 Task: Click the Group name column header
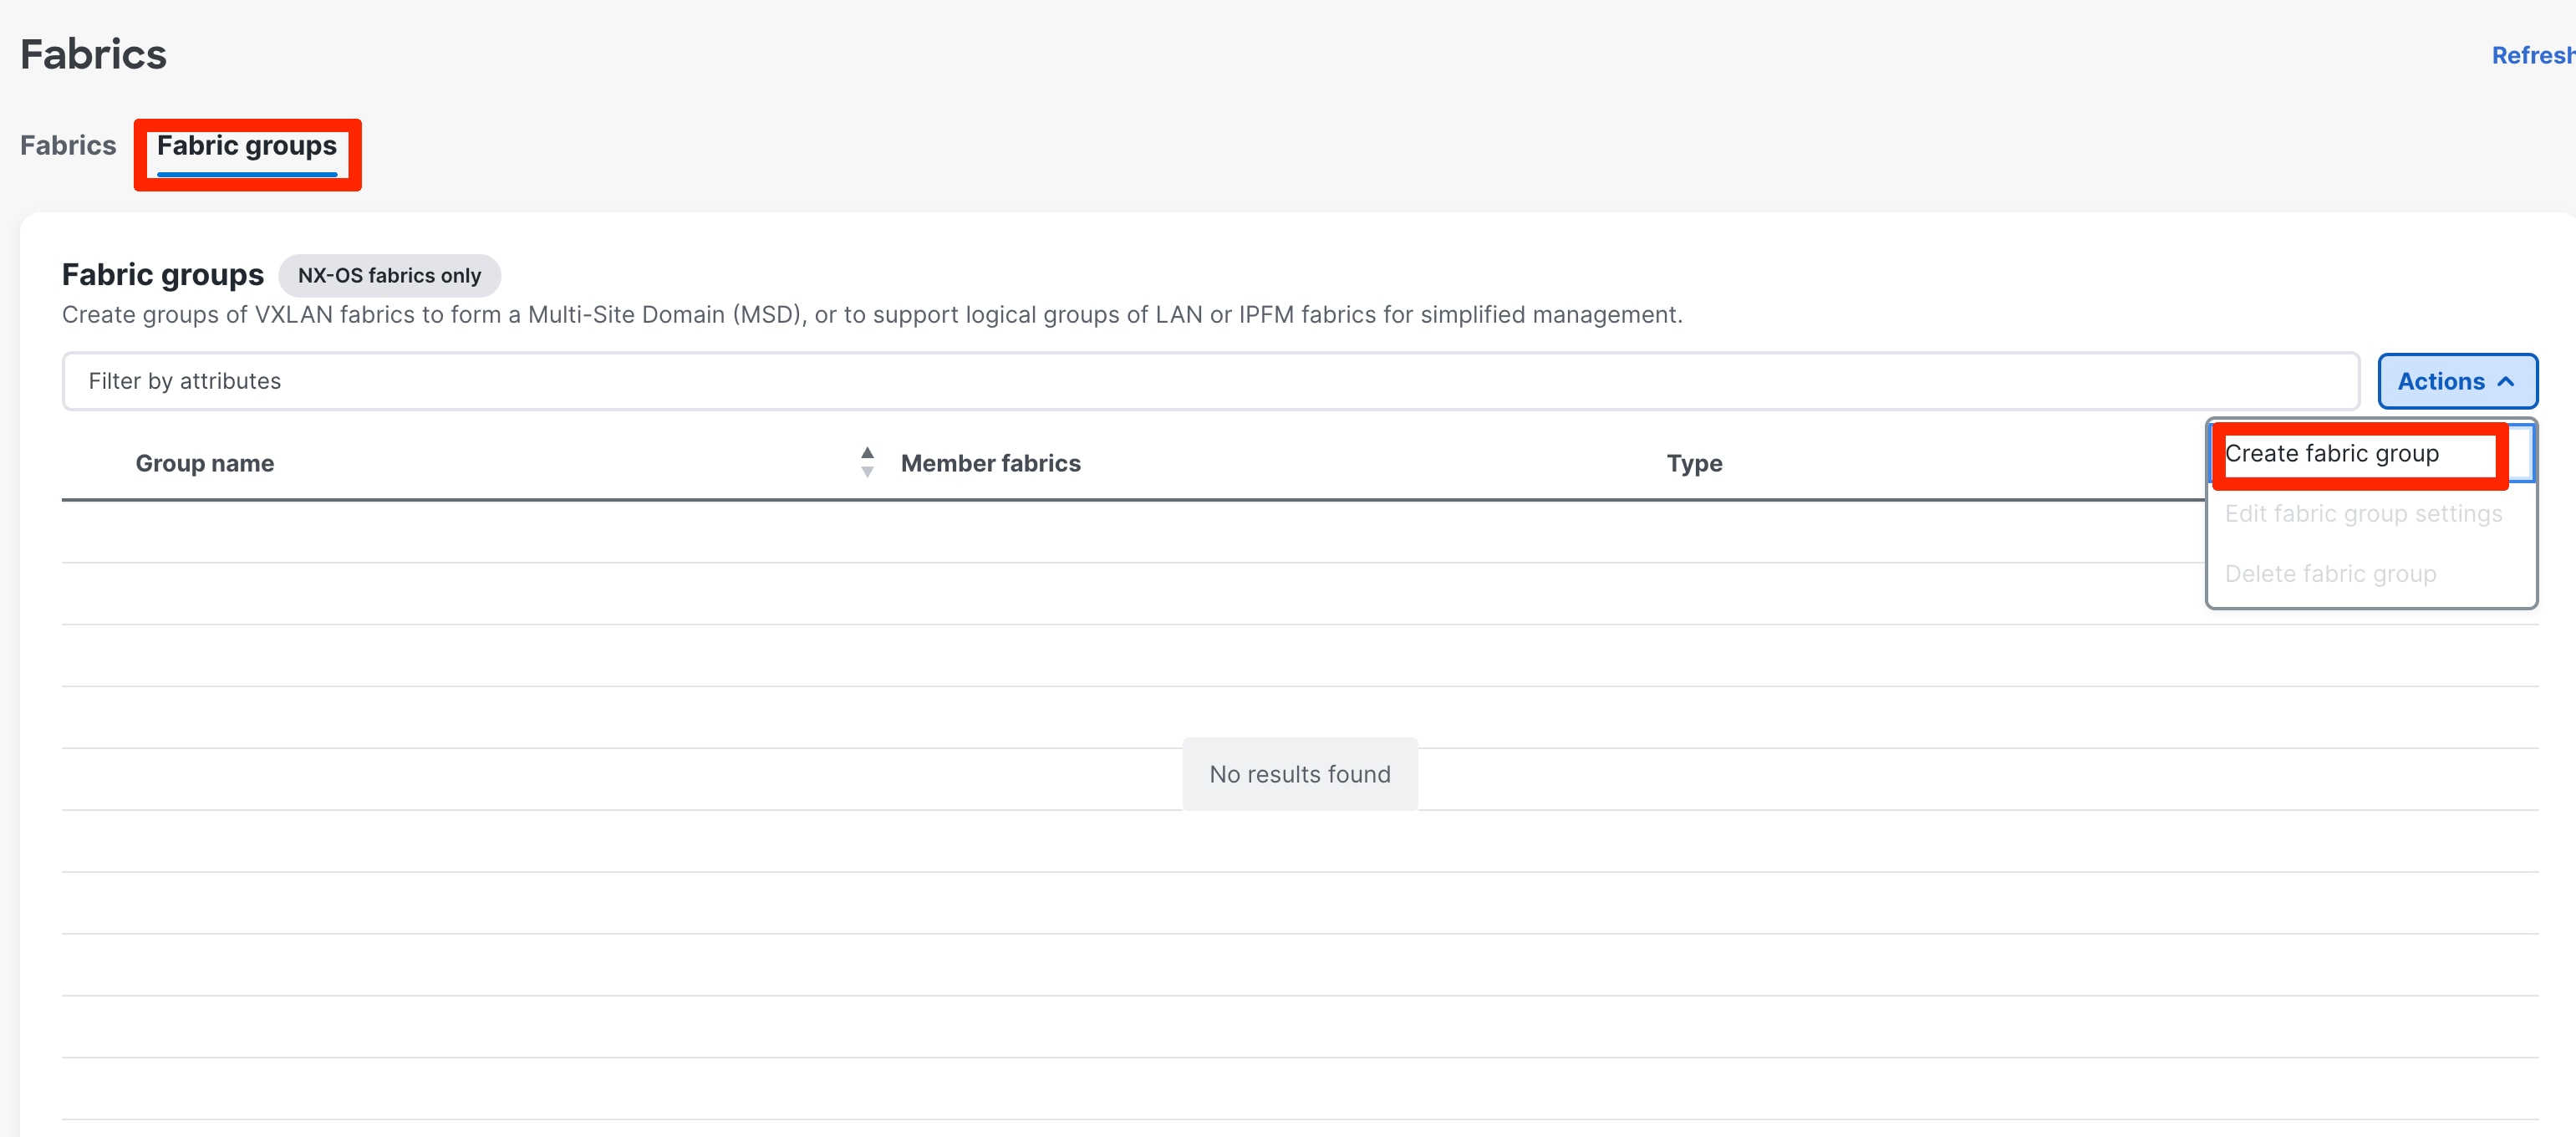205,464
